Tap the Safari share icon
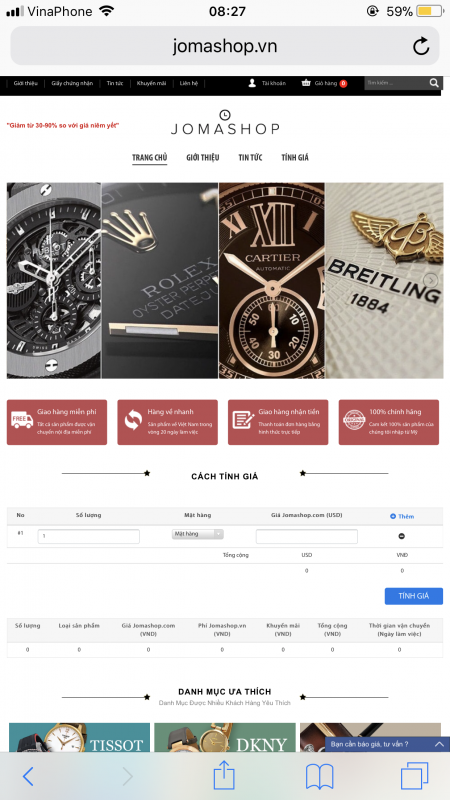This screenshot has width=450, height=800. click(224, 776)
